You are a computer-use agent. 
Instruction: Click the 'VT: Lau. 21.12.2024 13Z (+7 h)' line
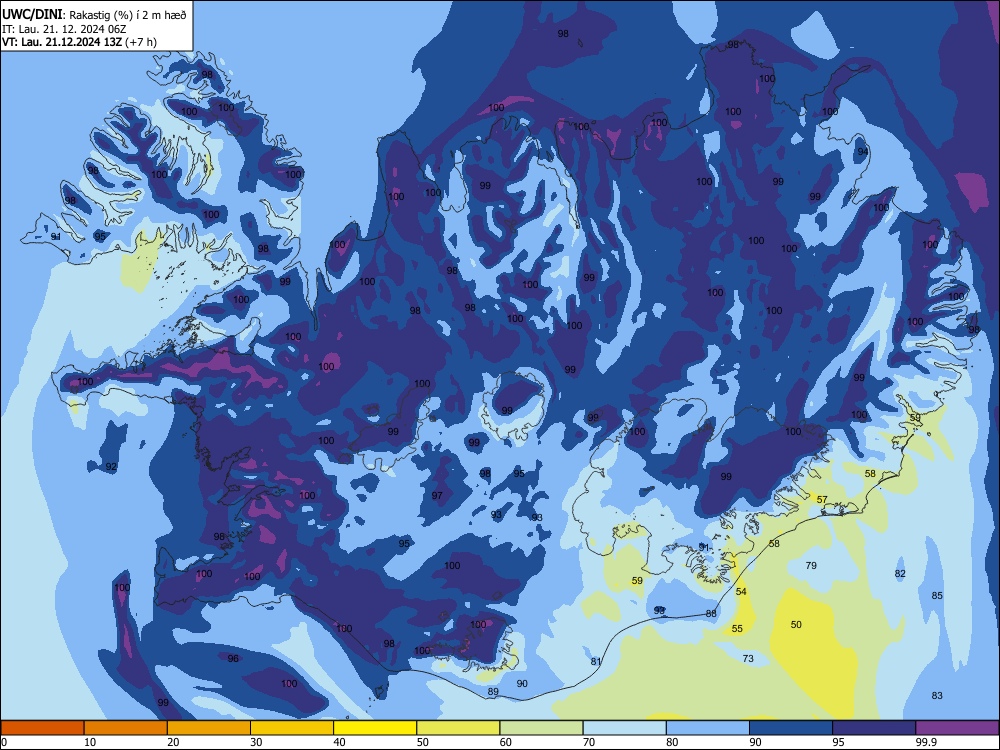tap(79, 42)
